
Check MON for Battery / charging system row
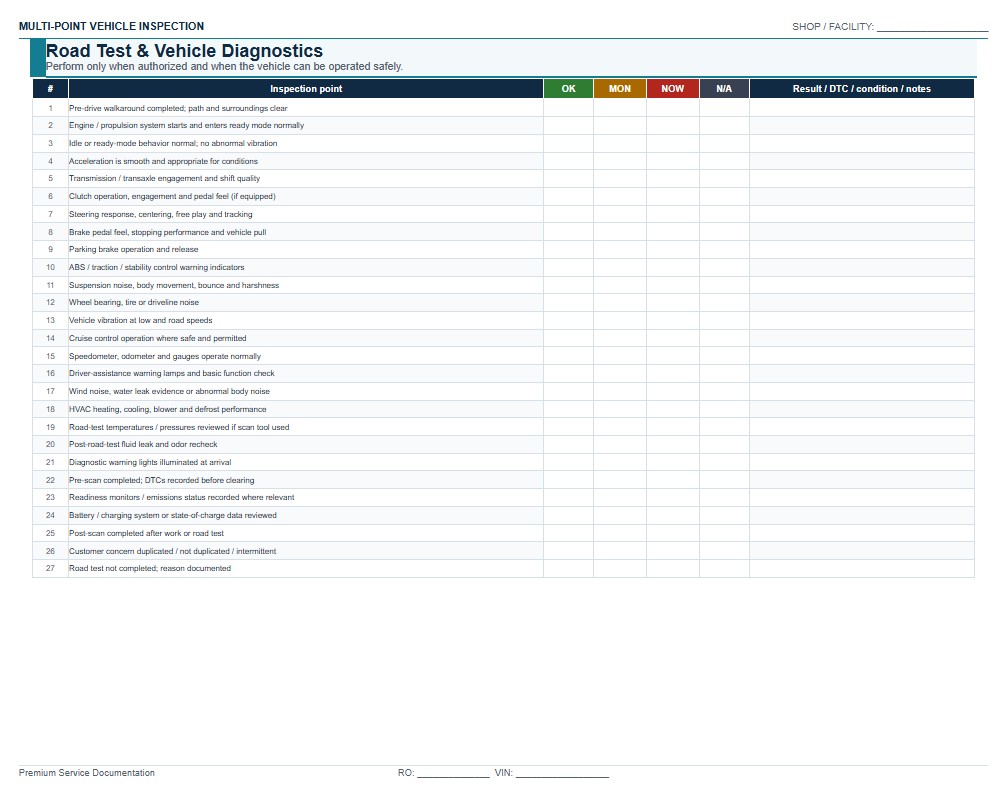(620, 516)
